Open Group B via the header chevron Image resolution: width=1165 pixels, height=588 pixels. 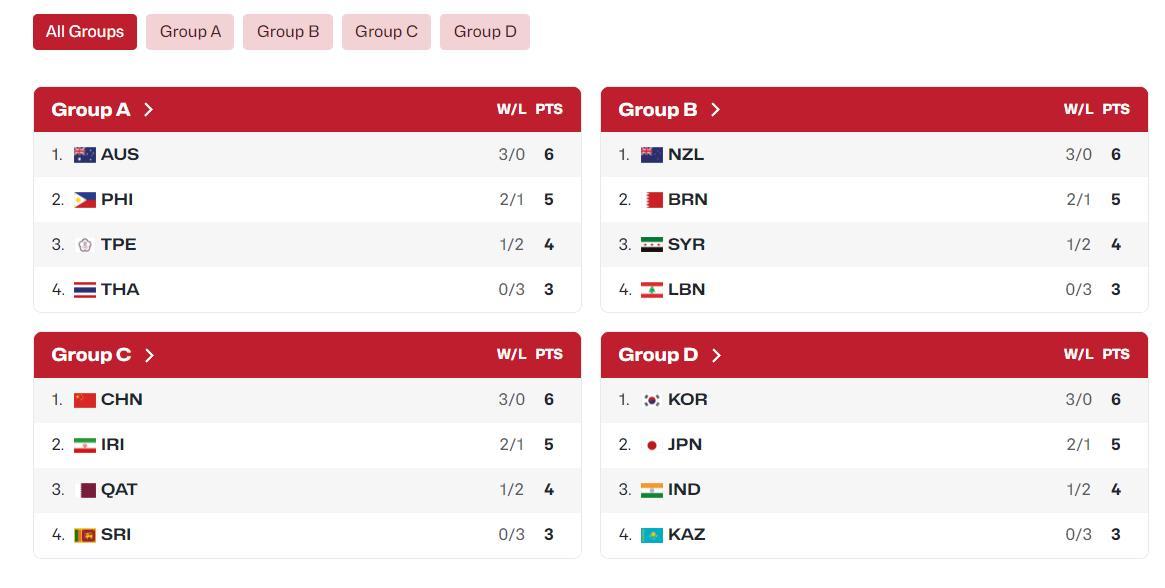coord(715,109)
